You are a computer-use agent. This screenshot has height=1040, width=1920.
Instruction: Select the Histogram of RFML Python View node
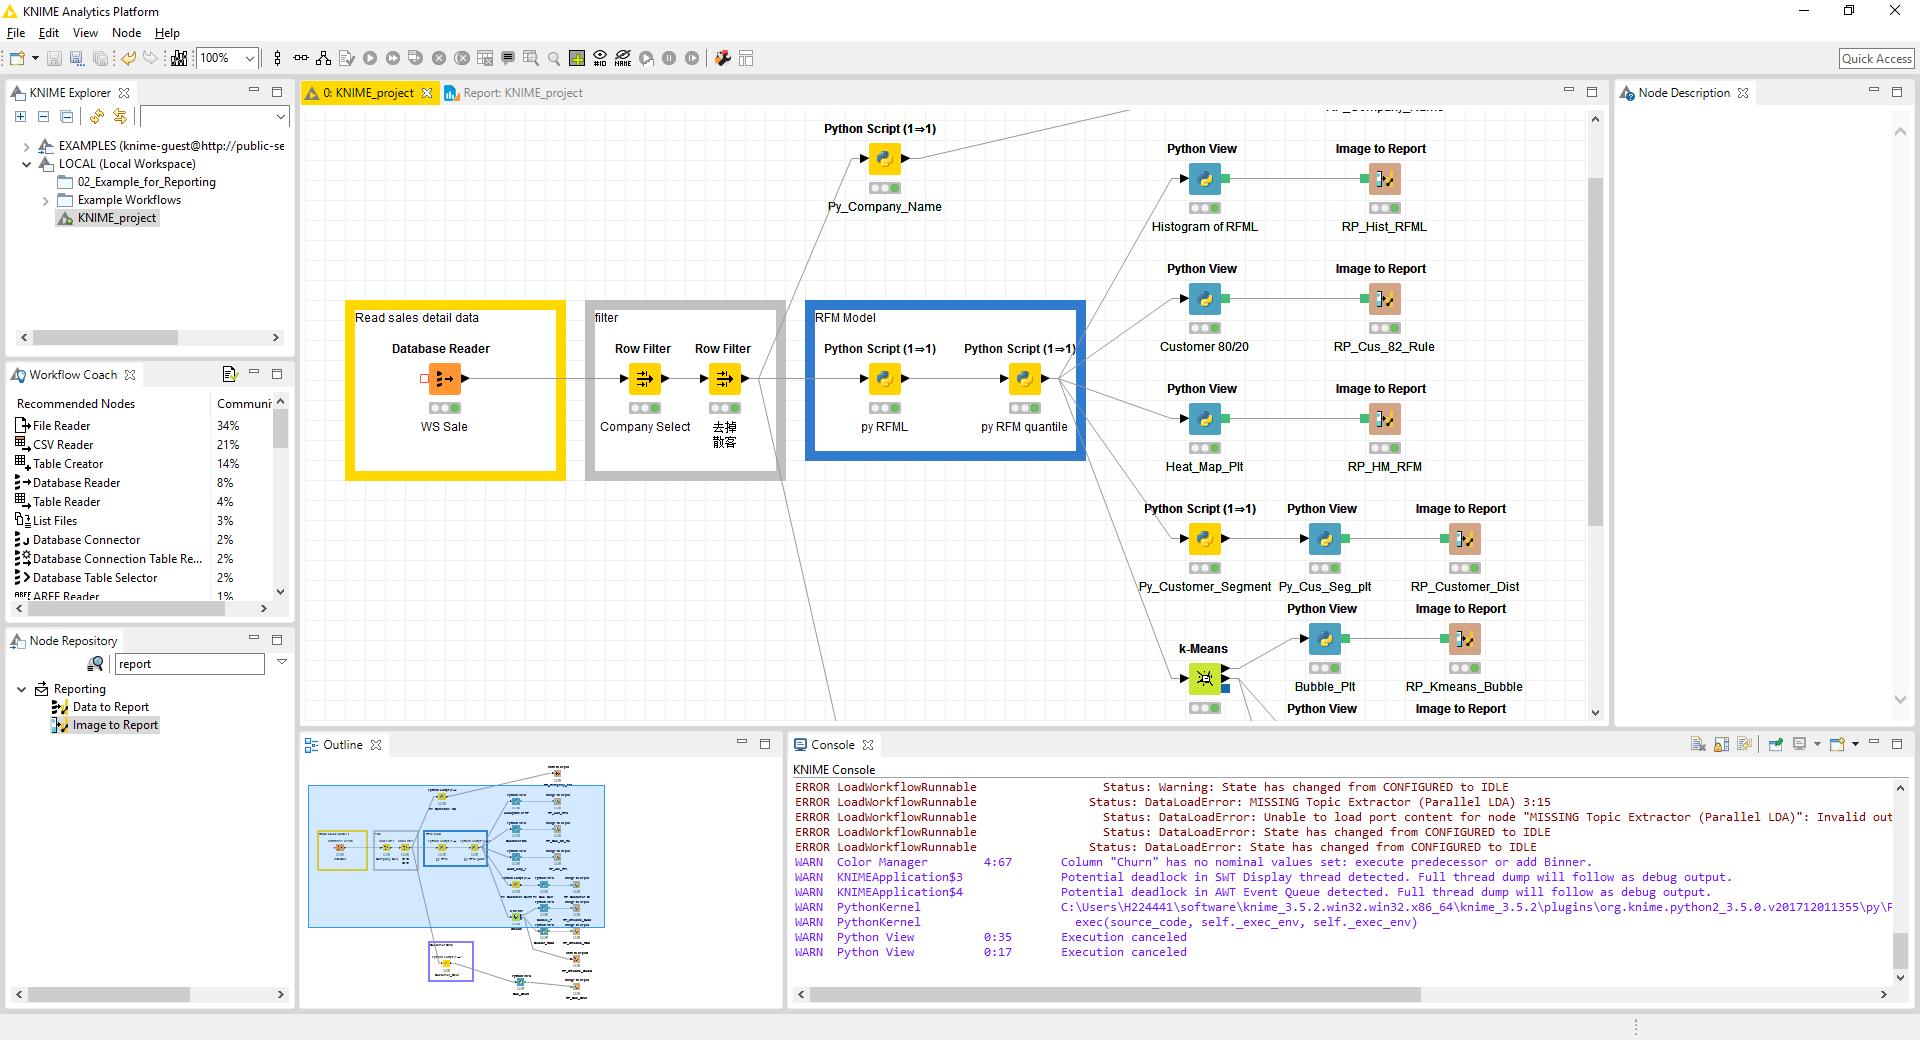coord(1205,179)
